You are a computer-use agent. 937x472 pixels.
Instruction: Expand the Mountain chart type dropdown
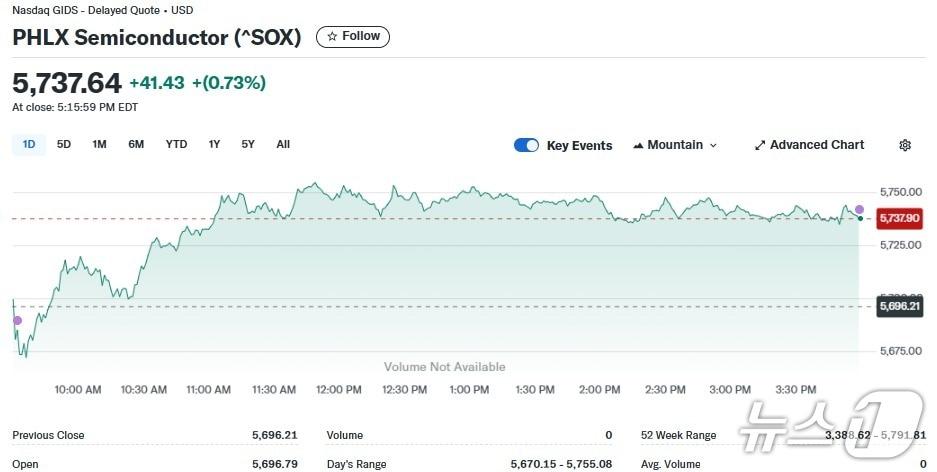(676, 145)
